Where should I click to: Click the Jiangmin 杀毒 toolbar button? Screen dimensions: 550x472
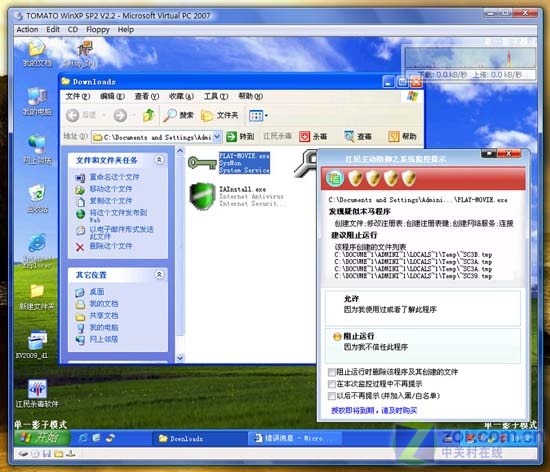click(313, 136)
